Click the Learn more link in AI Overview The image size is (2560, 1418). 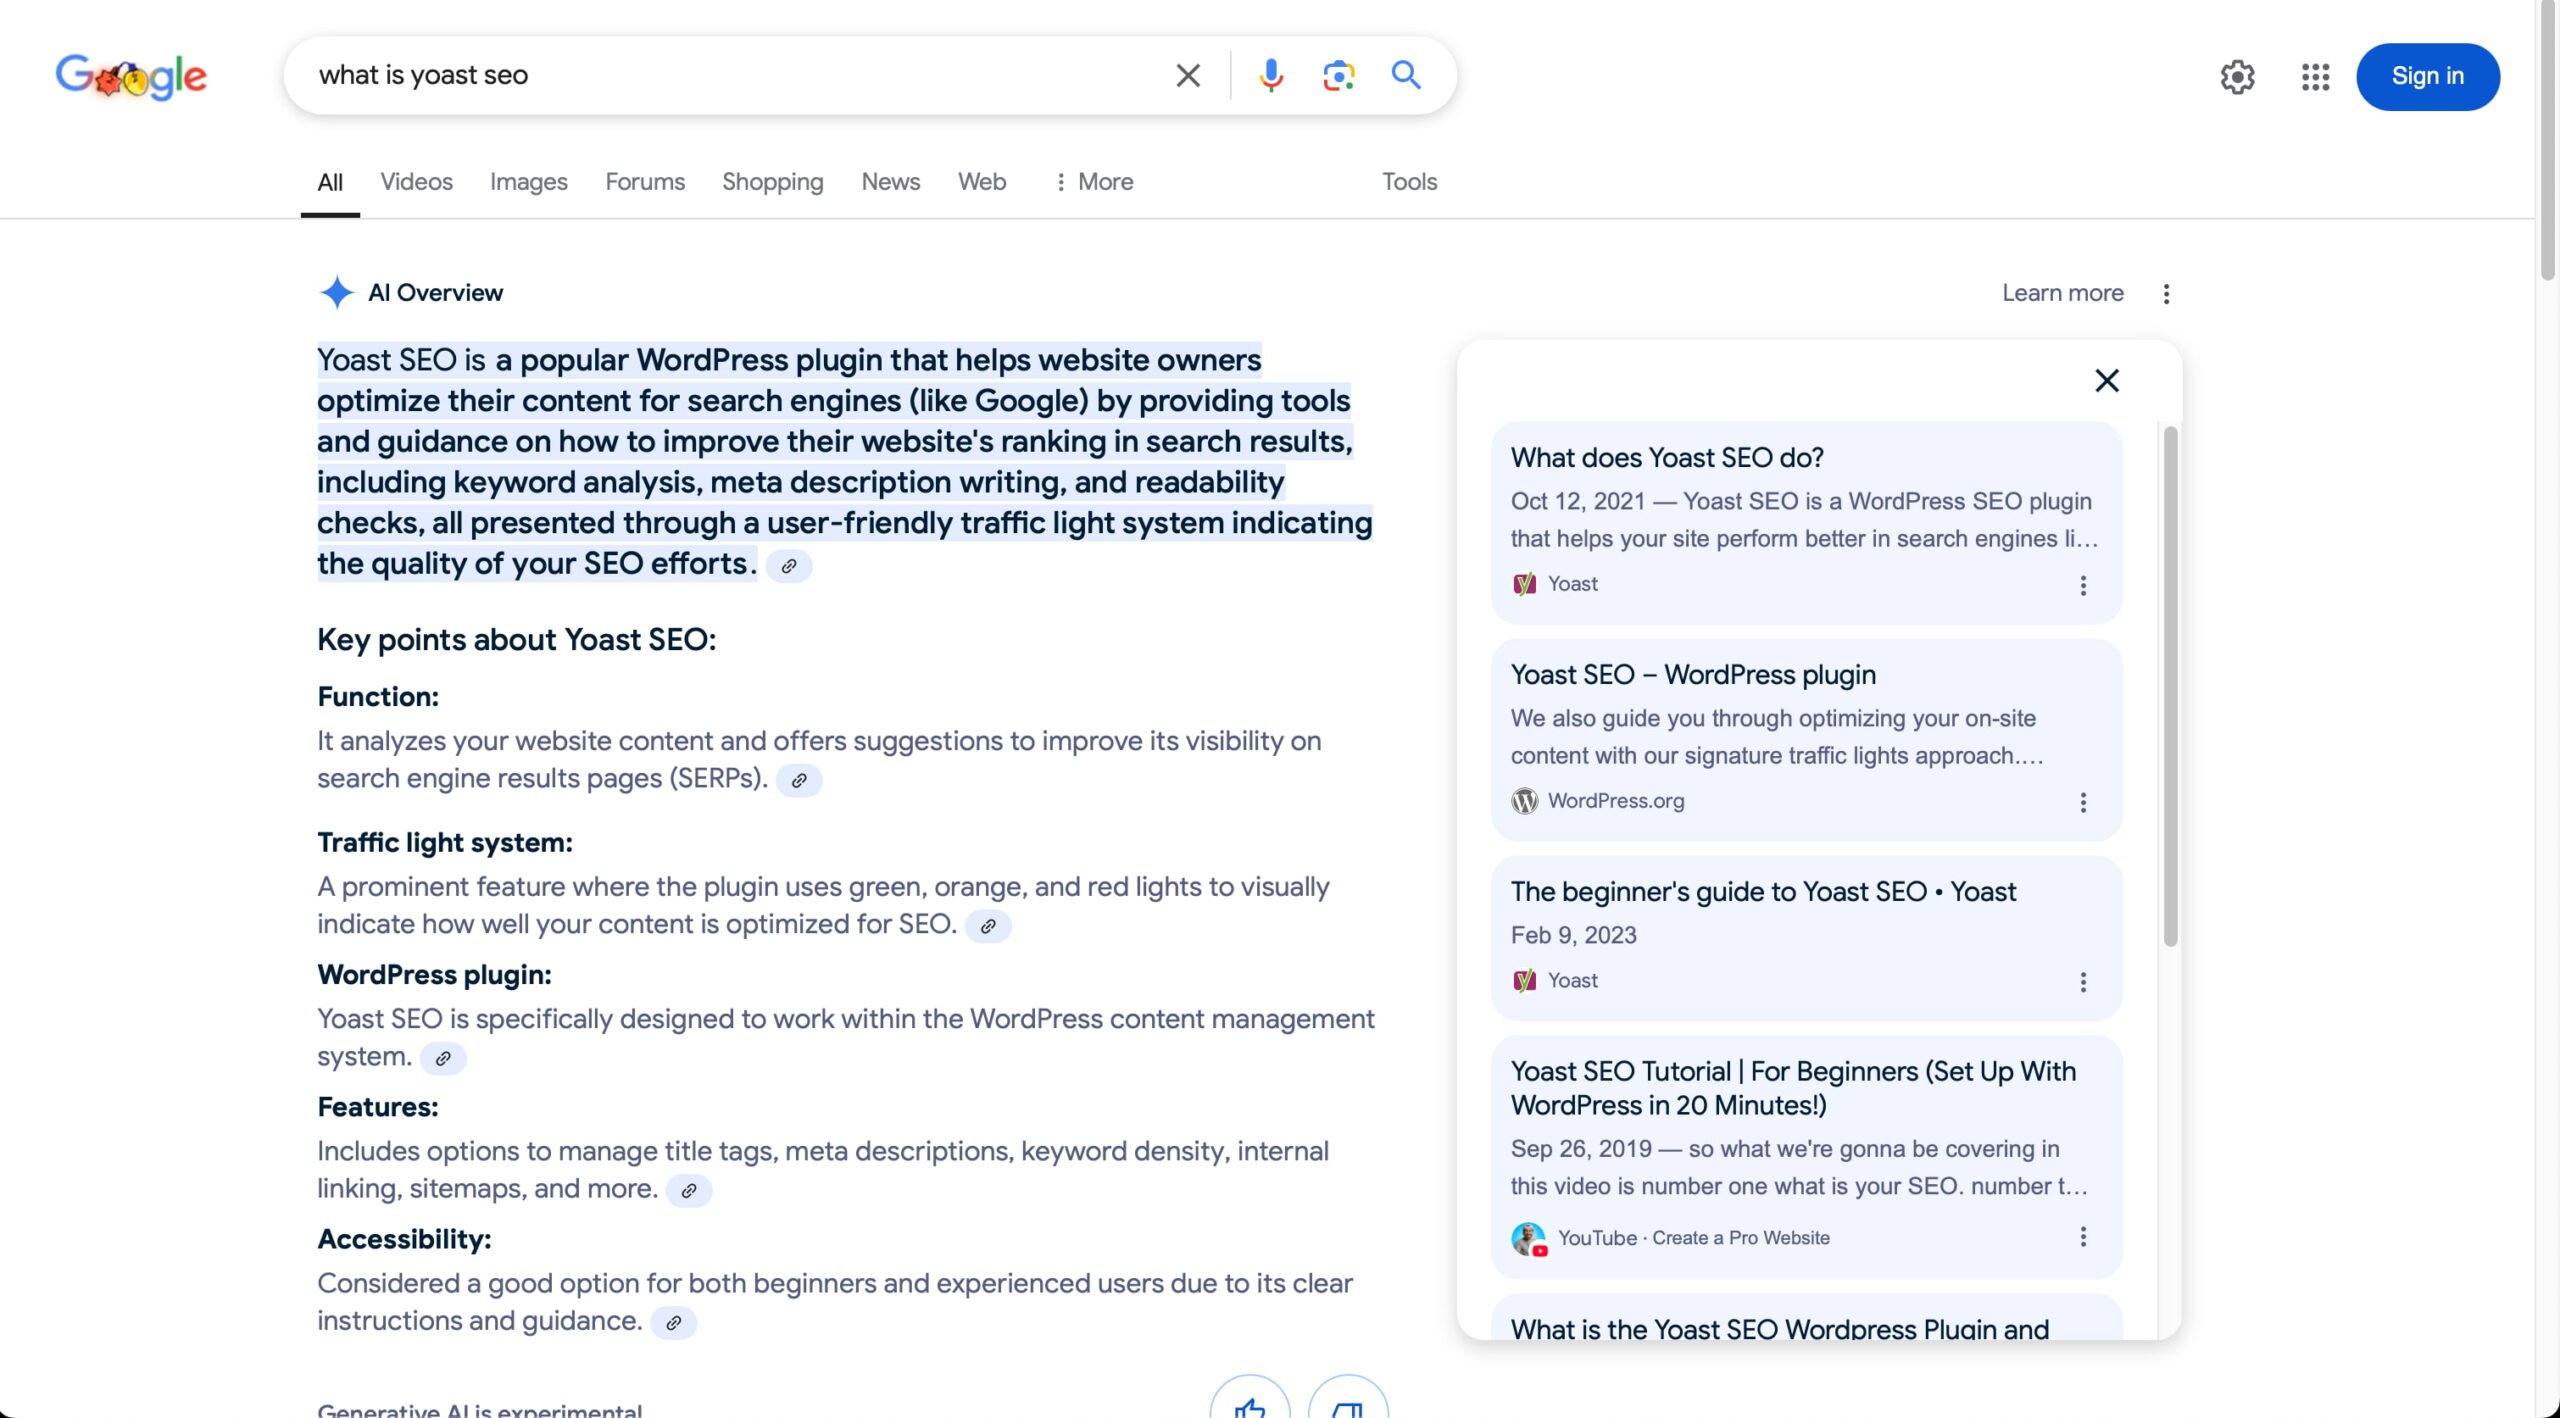[2062, 292]
